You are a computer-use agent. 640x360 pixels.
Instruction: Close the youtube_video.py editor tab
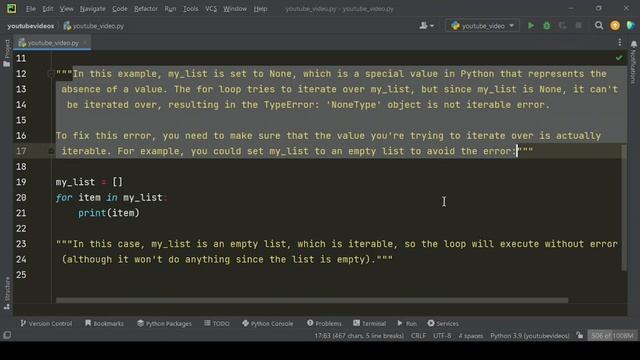(85, 42)
